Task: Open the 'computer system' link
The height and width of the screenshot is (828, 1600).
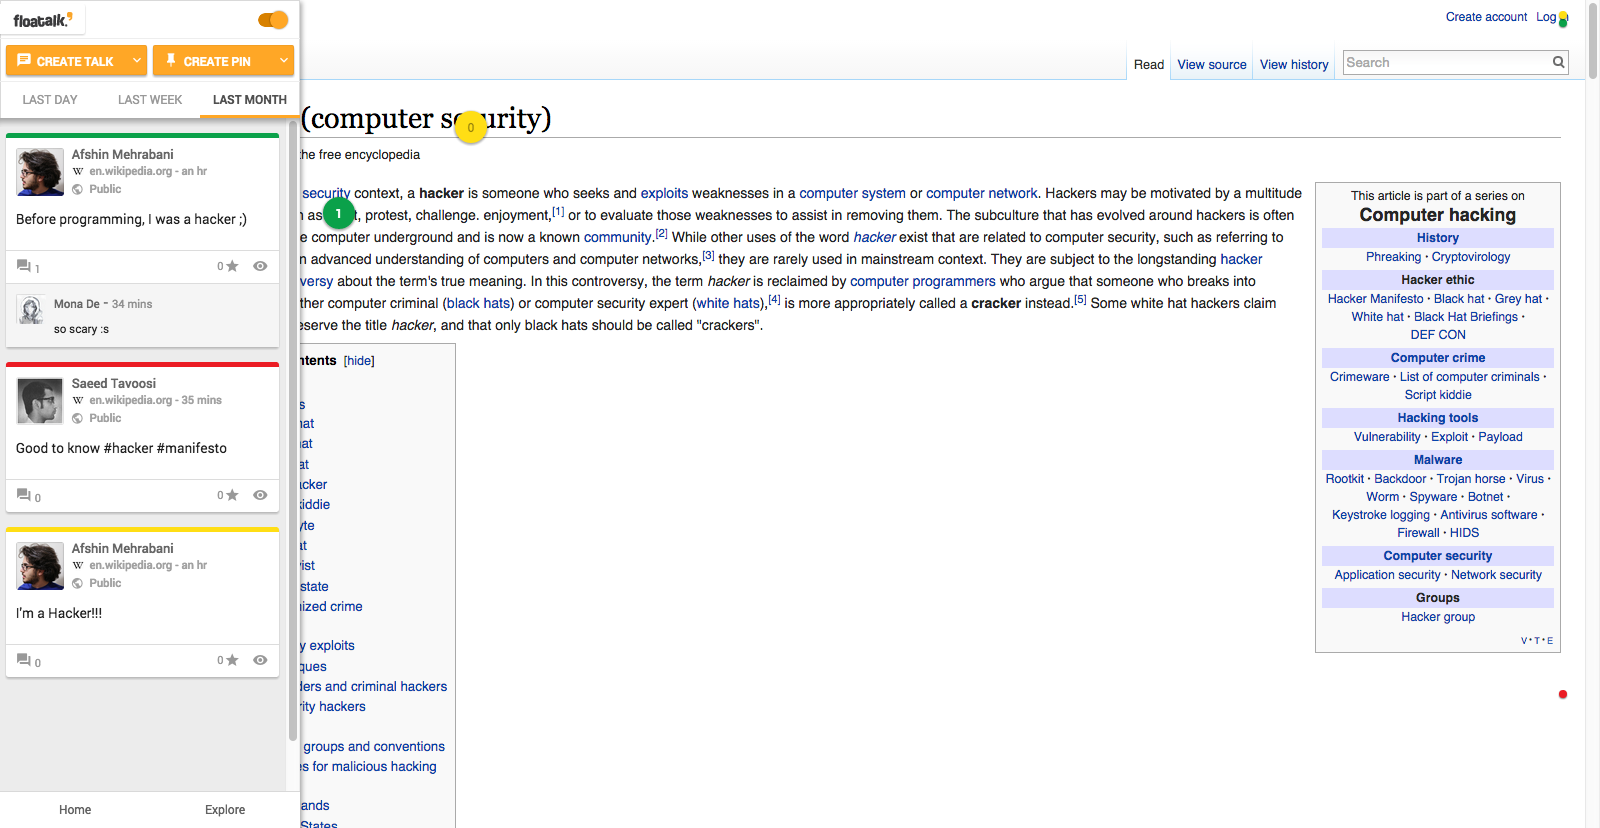Action: click(x=852, y=193)
